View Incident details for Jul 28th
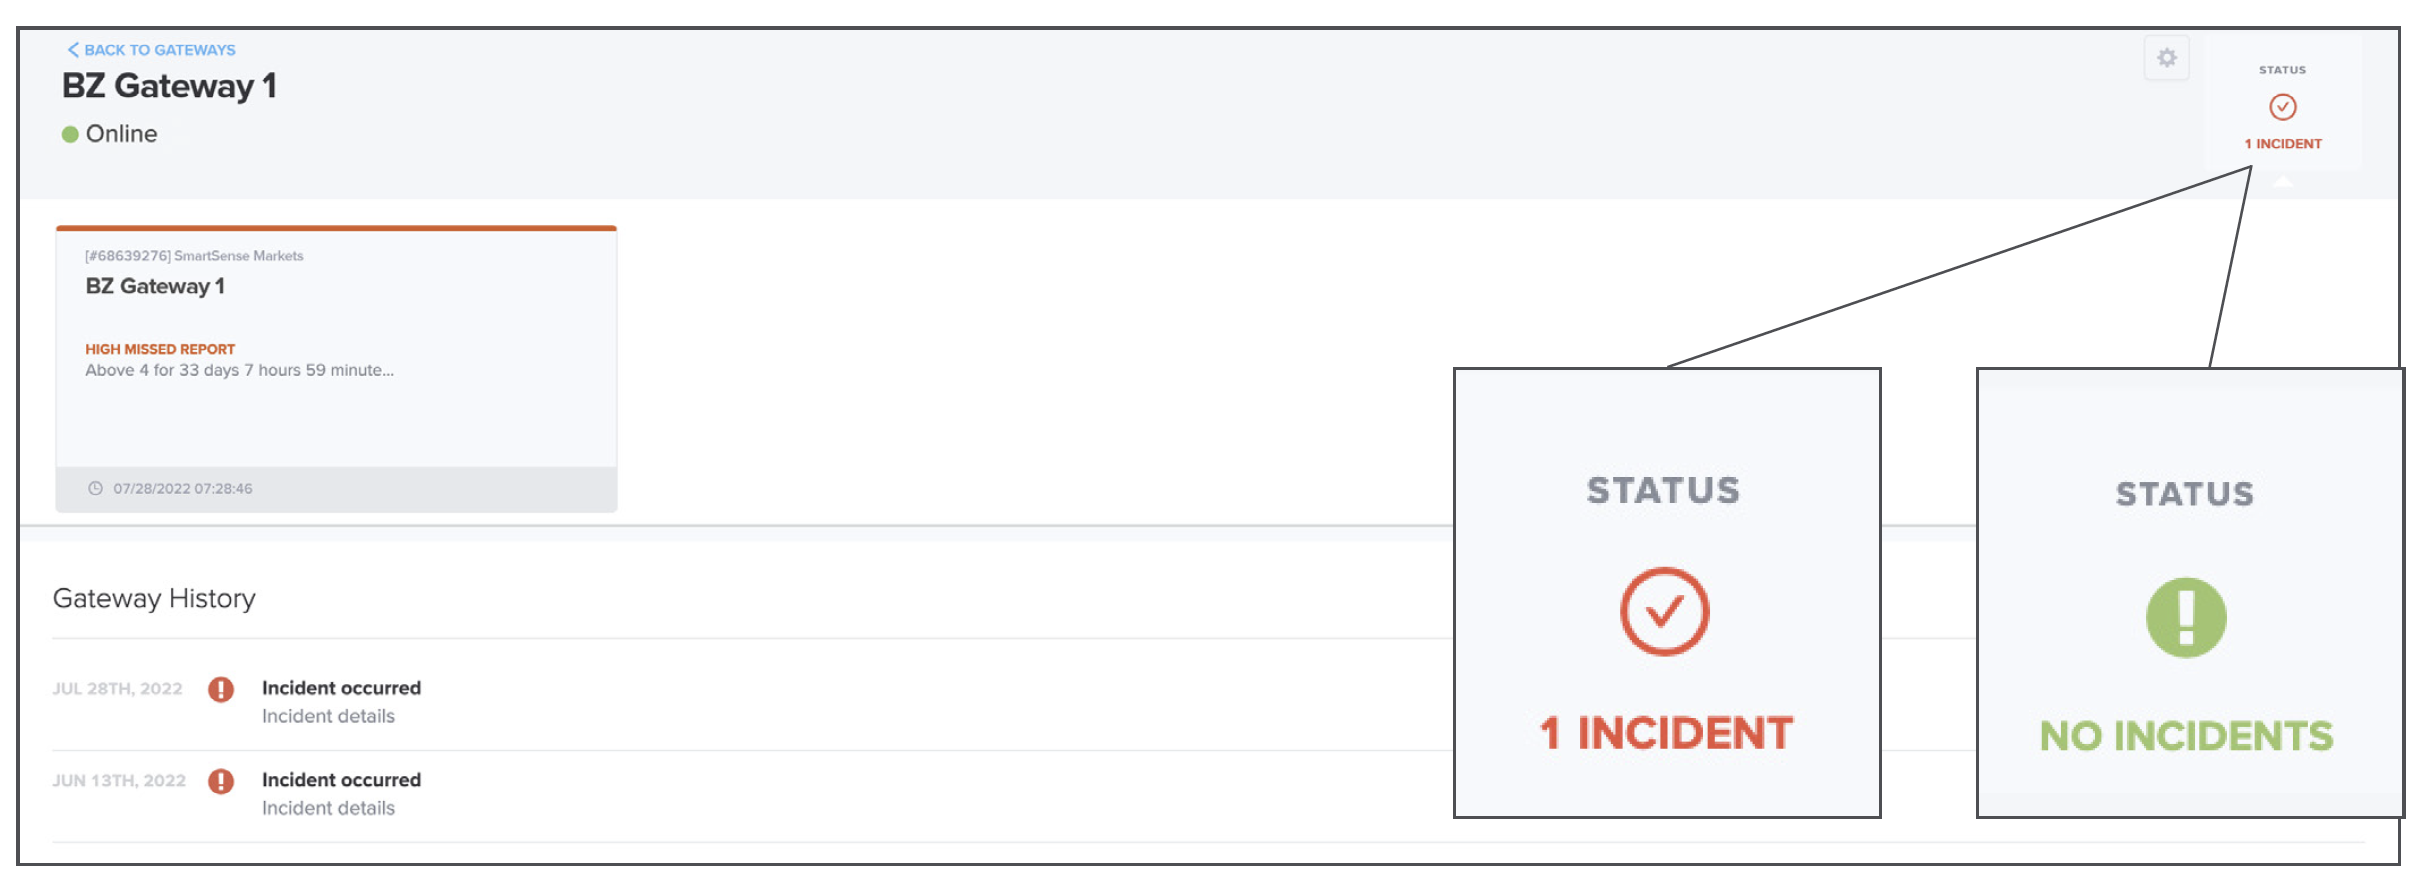 (x=328, y=716)
